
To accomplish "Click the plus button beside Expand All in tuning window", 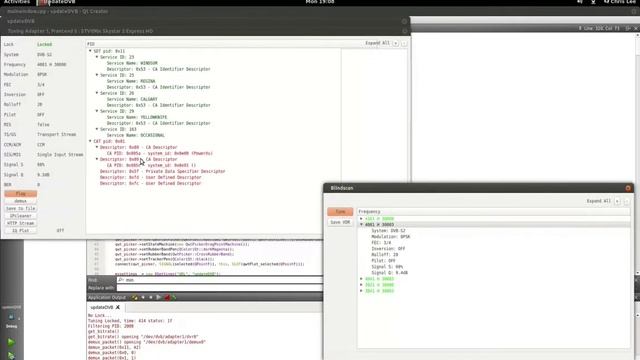I will [x=396, y=43].
